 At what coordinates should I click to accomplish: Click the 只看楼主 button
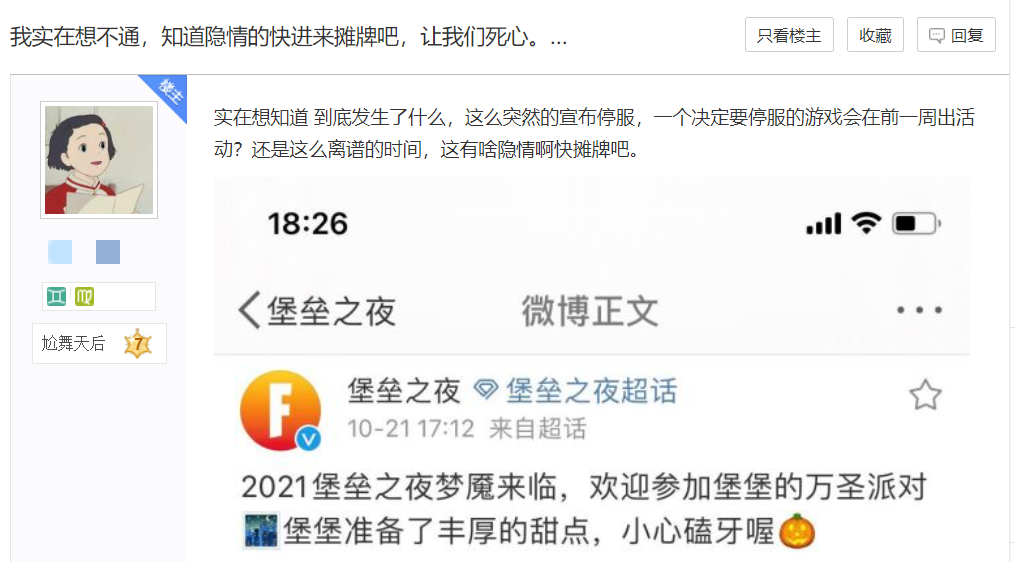tap(789, 35)
